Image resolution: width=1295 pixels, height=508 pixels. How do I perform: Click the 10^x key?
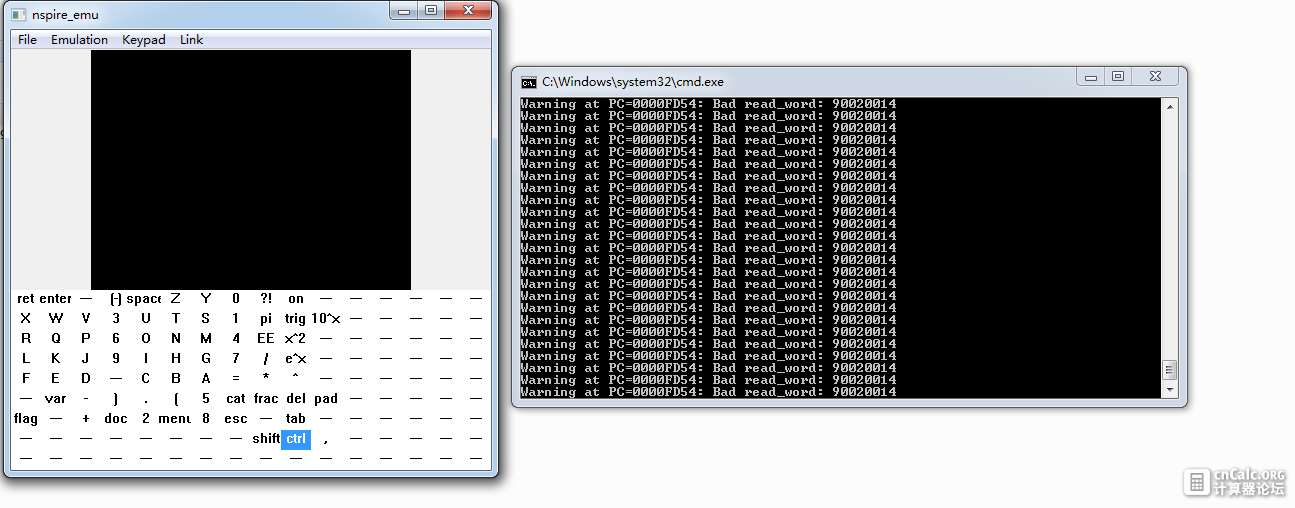coord(326,319)
